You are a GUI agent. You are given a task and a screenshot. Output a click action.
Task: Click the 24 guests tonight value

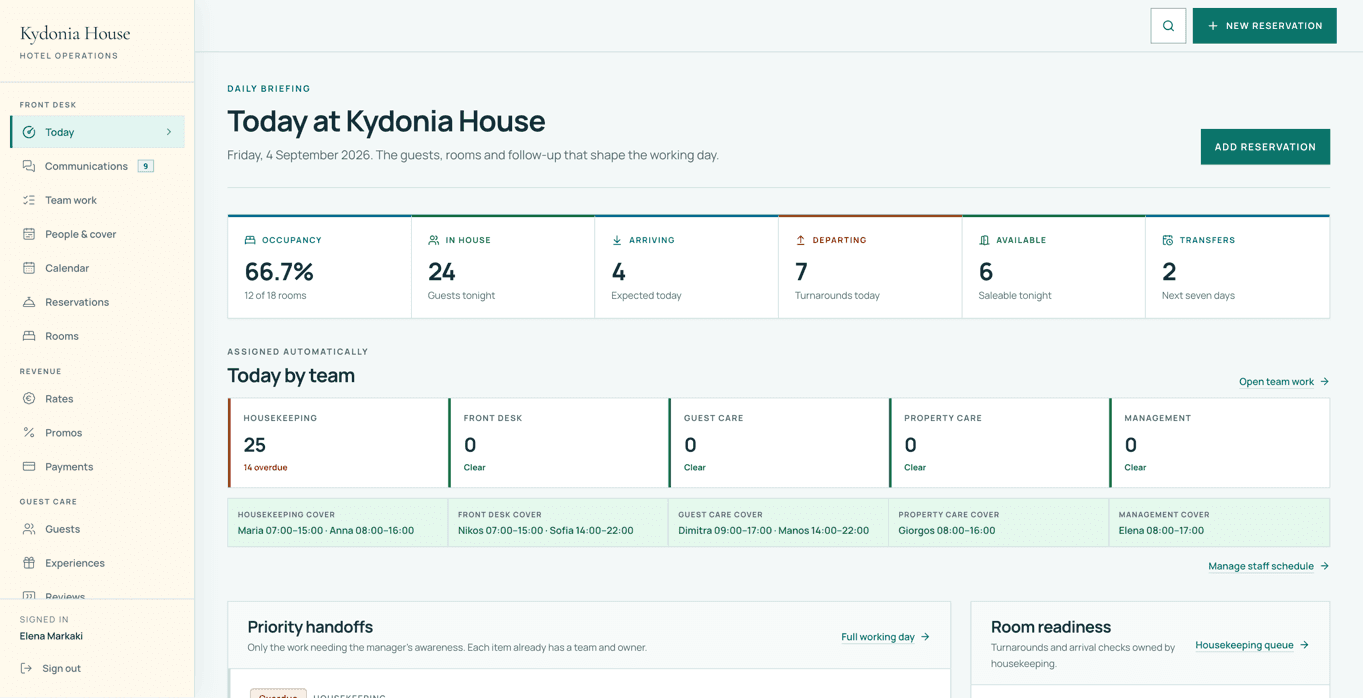pos(442,271)
